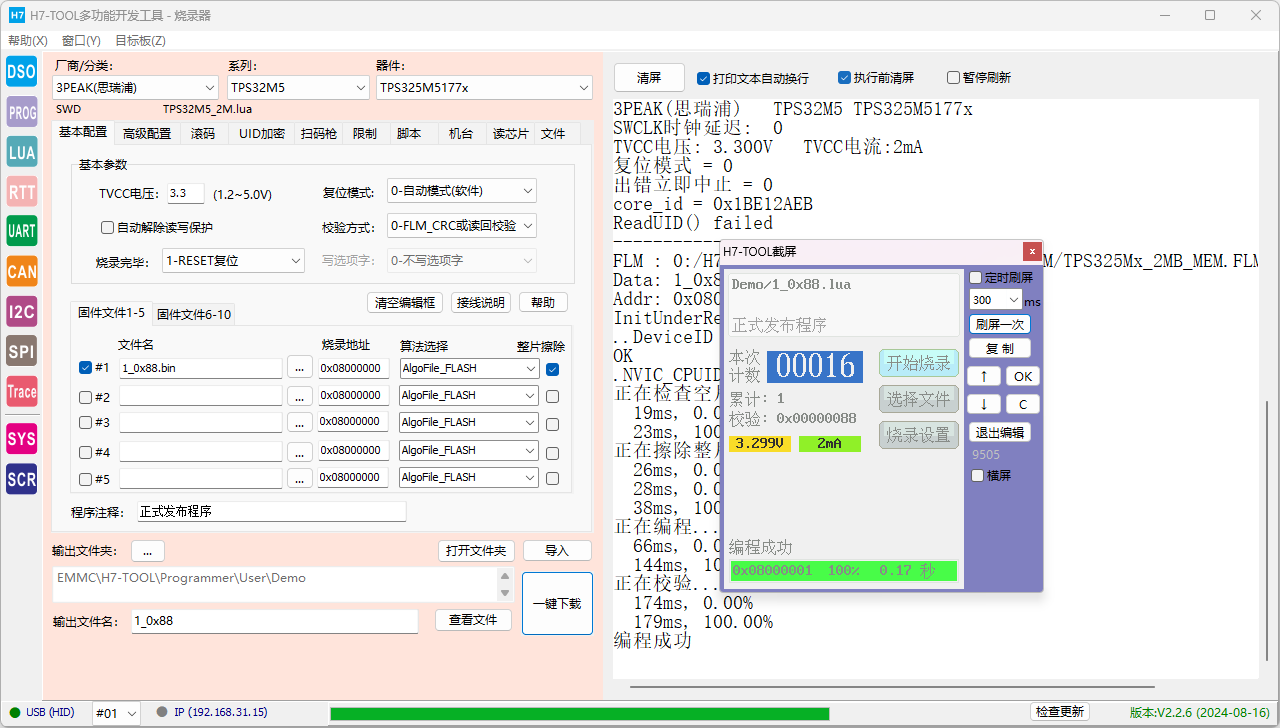1280x728 pixels.
Task: Click the TVCC电压 input field
Action: click(185, 193)
